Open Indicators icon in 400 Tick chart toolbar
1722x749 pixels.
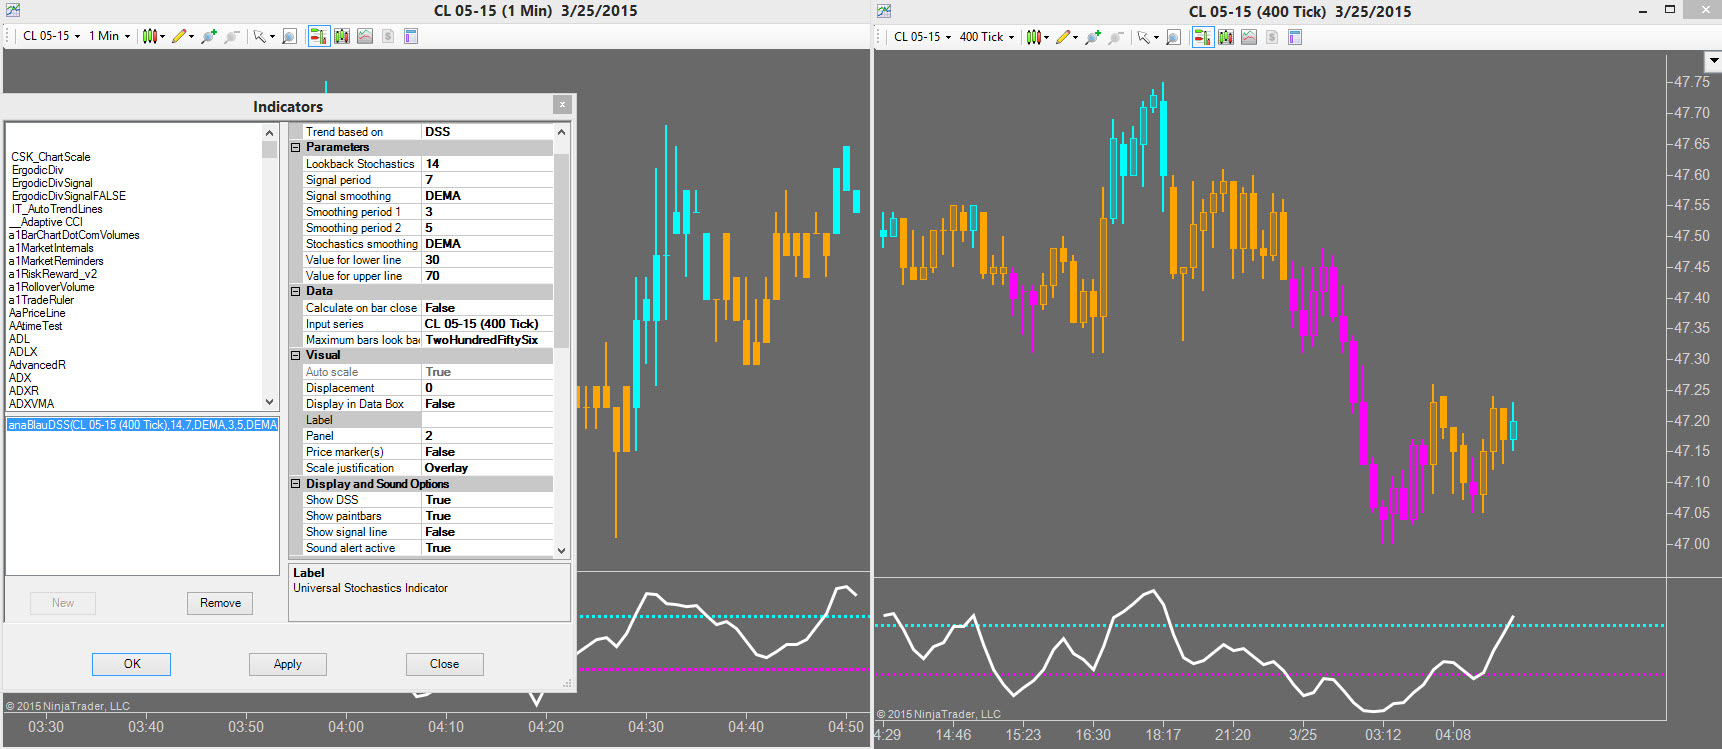coord(1249,37)
